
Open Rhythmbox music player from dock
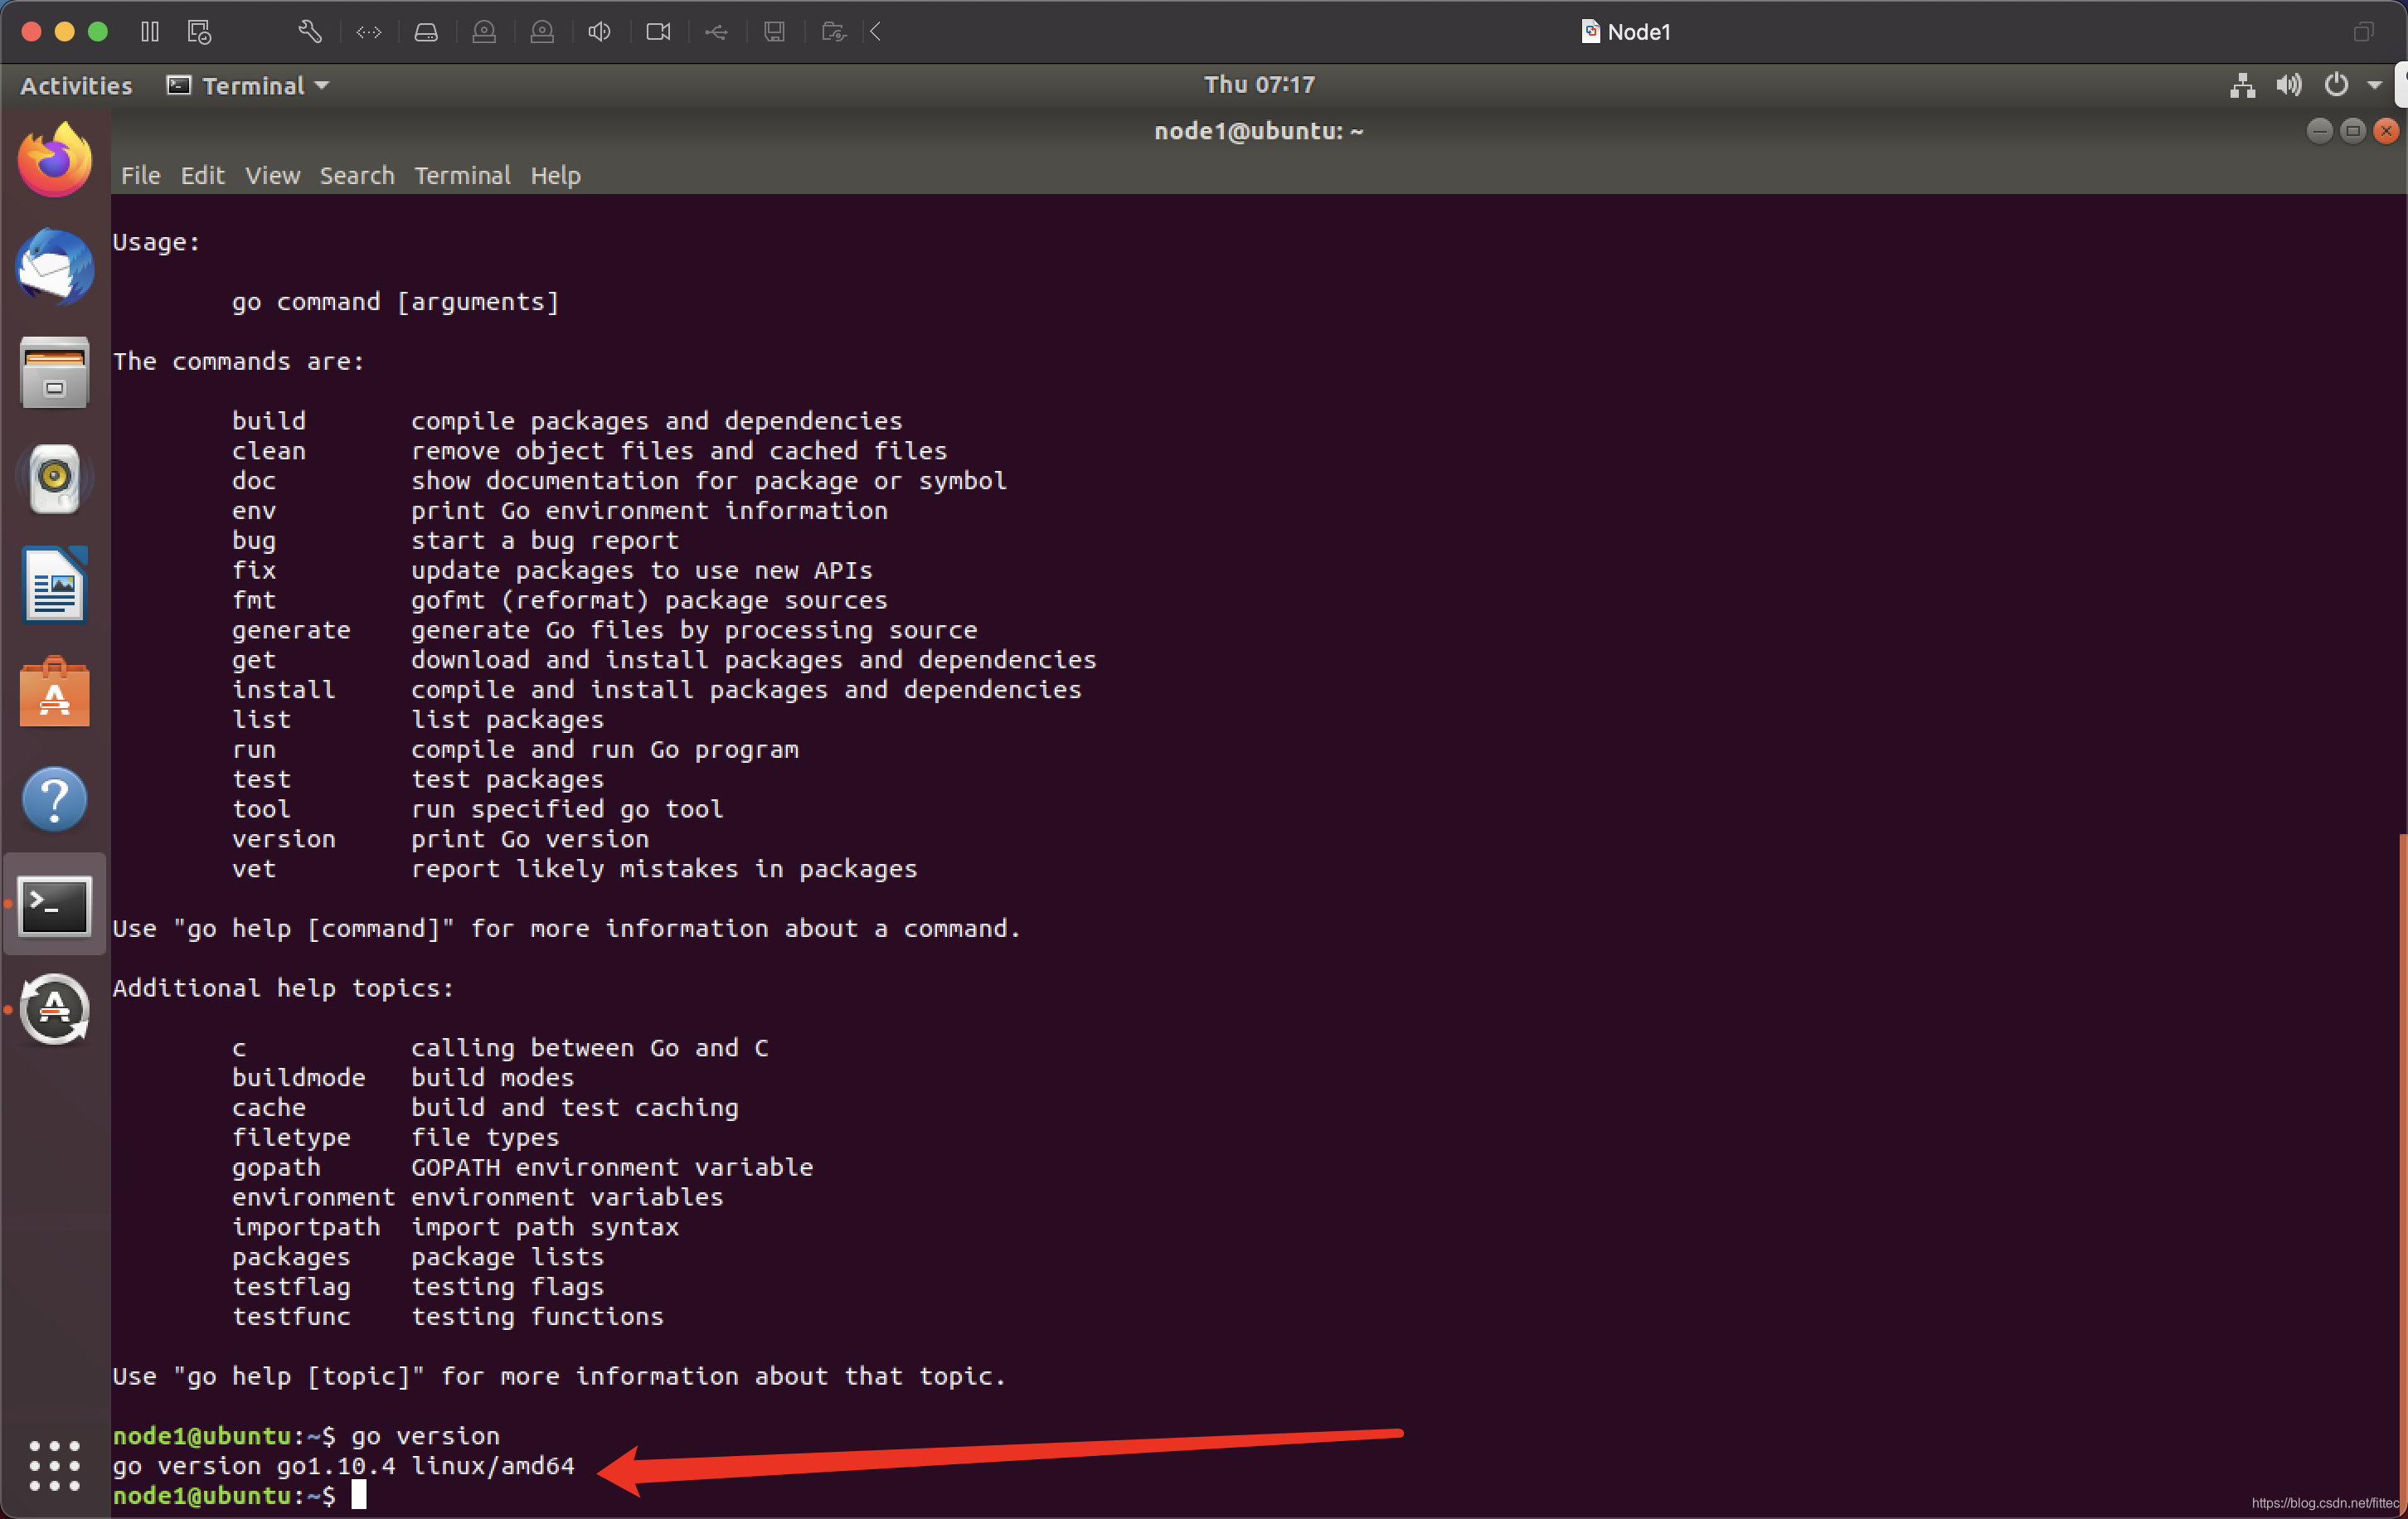[55, 479]
